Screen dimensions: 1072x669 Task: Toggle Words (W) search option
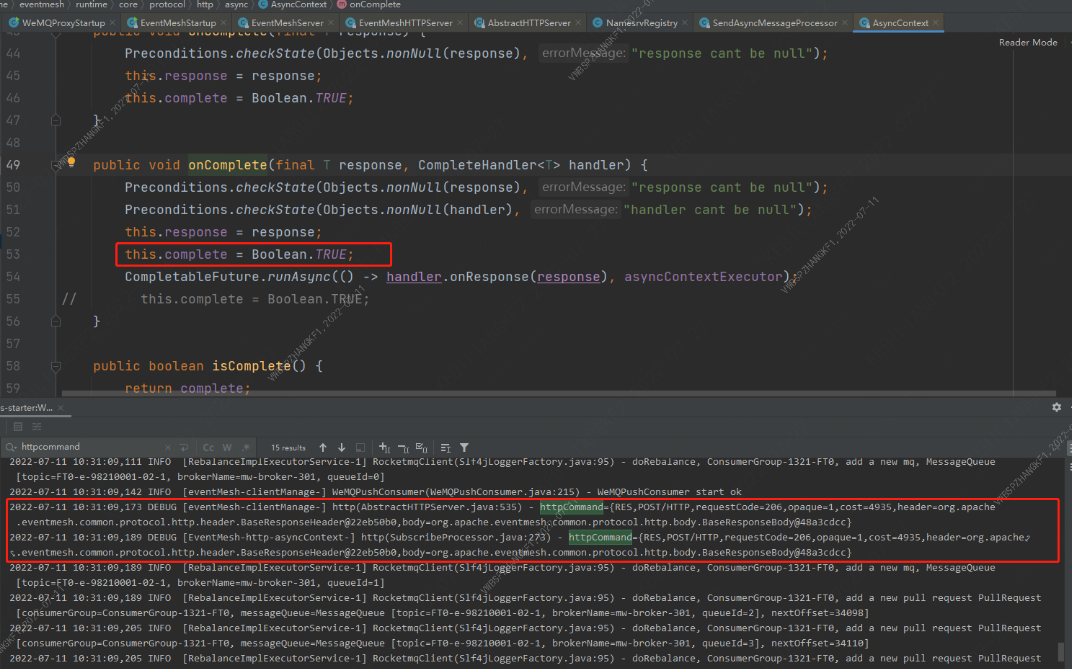[227, 448]
